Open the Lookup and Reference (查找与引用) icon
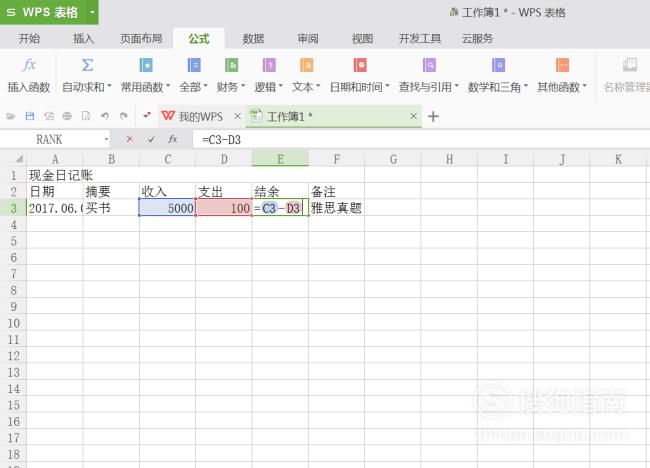This screenshot has height=468, width=650. 429,65
